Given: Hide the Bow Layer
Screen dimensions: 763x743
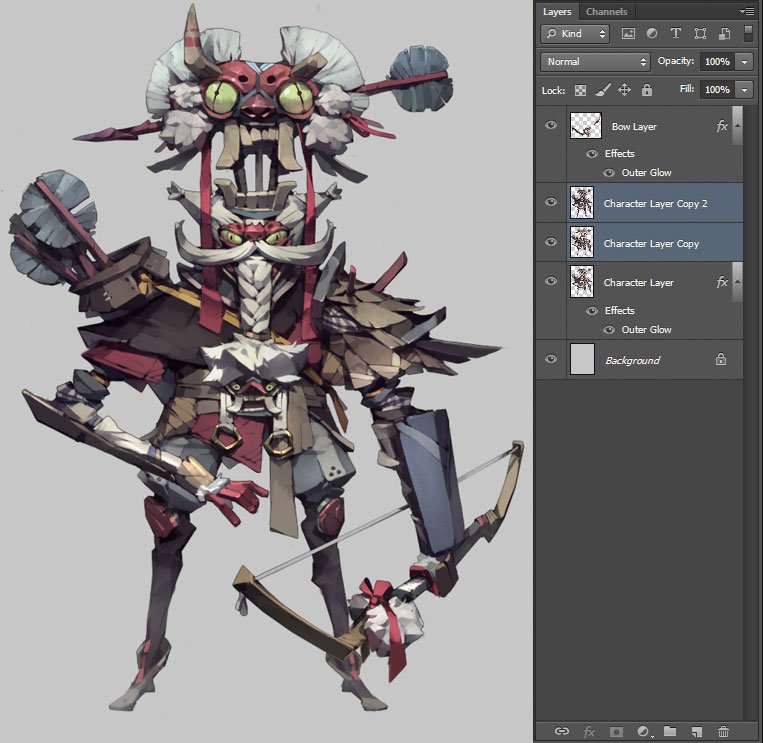Looking at the screenshot, I should pyautogui.click(x=551, y=125).
